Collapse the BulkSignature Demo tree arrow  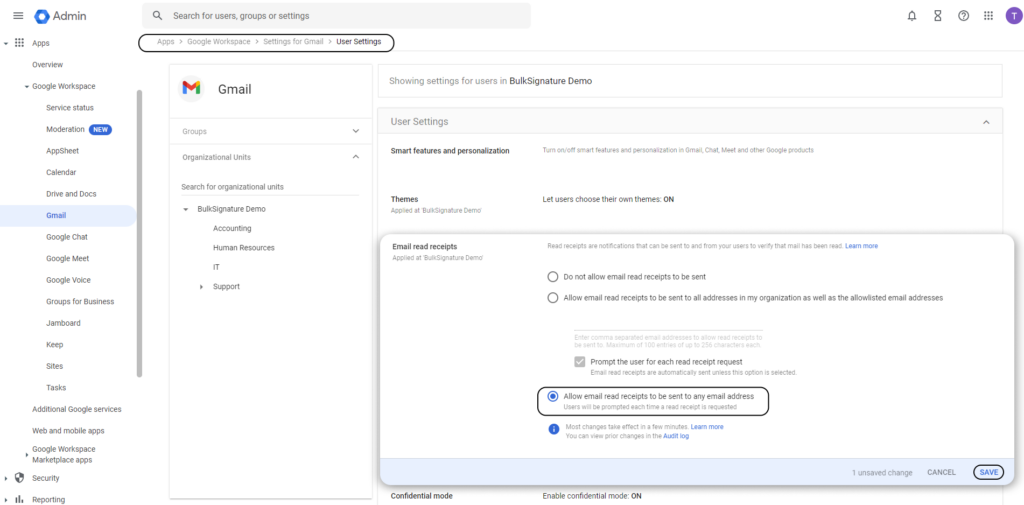pyautogui.click(x=185, y=210)
